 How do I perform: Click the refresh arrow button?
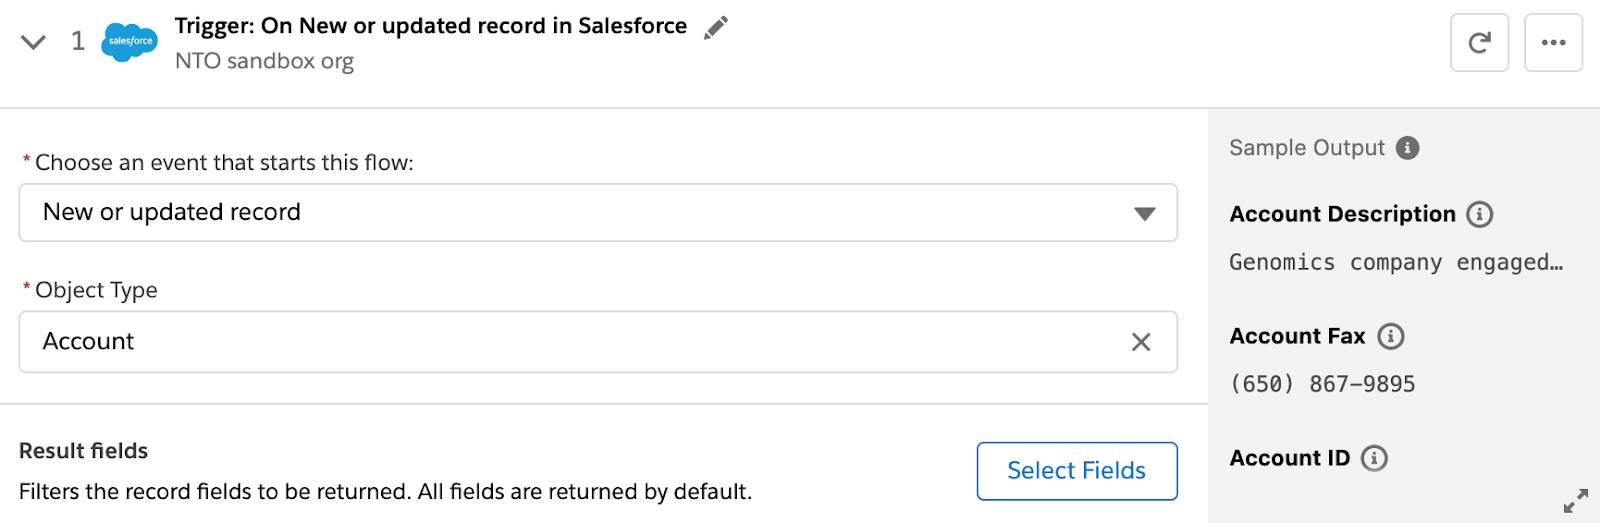[1479, 43]
